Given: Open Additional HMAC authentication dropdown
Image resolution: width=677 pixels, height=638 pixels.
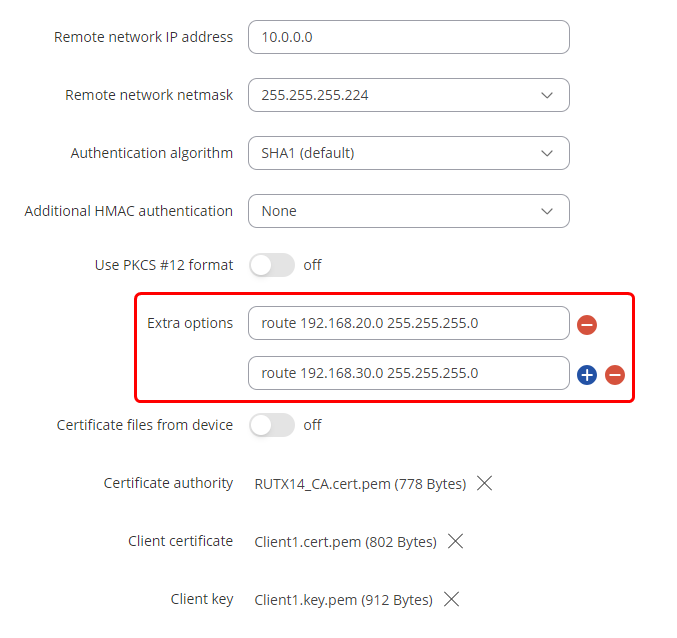Looking at the screenshot, I should (x=408, y=211).
